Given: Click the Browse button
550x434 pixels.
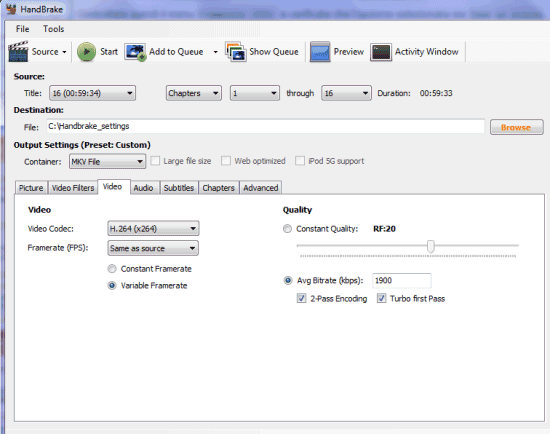Looking at the screenshot, I should [x=516, y=127].
